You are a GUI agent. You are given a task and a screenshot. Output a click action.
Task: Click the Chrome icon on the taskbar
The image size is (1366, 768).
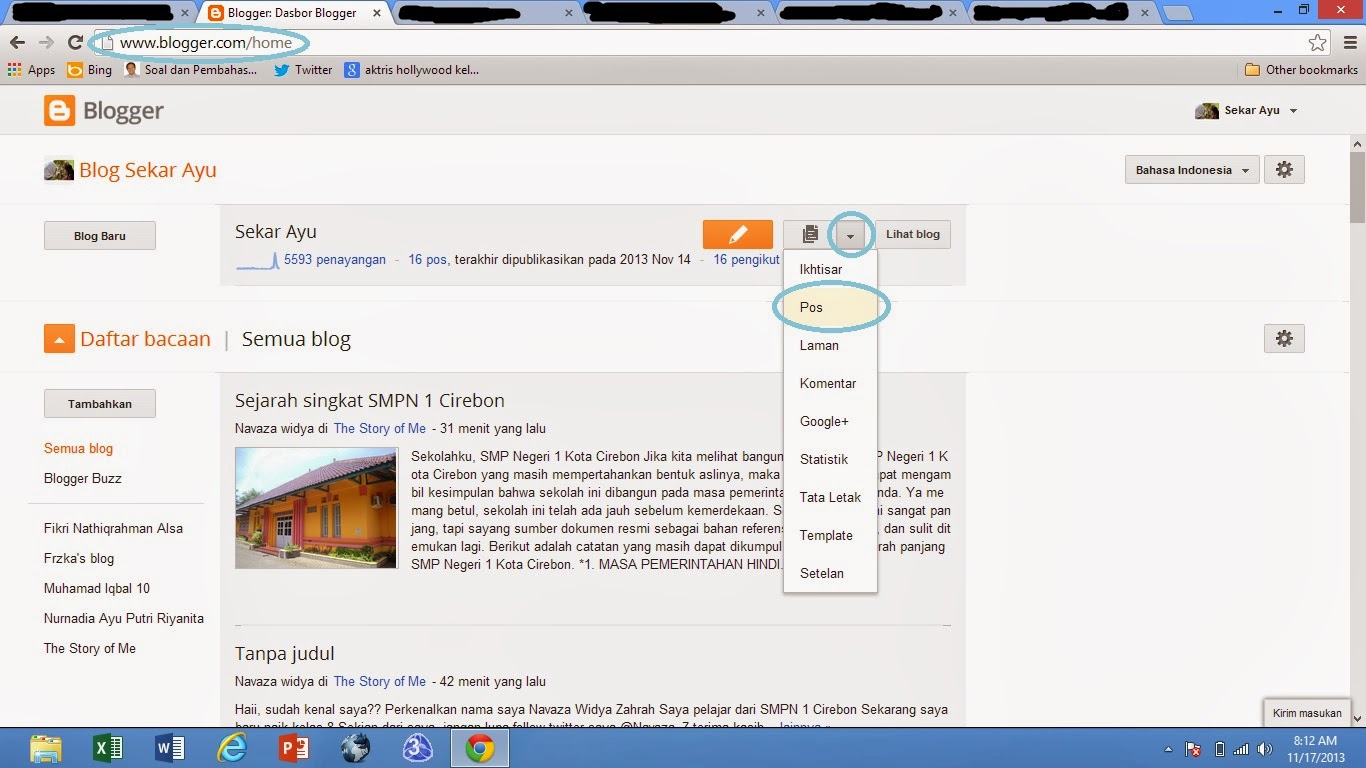tap(479, 748)
